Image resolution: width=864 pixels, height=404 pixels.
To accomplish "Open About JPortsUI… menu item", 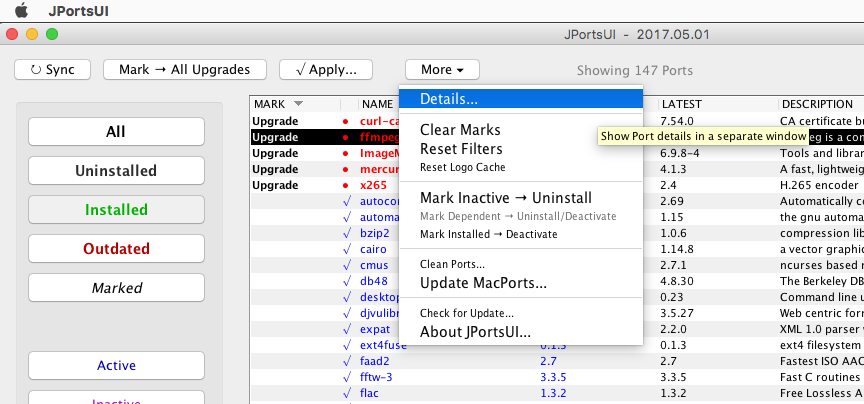I will (x=476, y=332).
